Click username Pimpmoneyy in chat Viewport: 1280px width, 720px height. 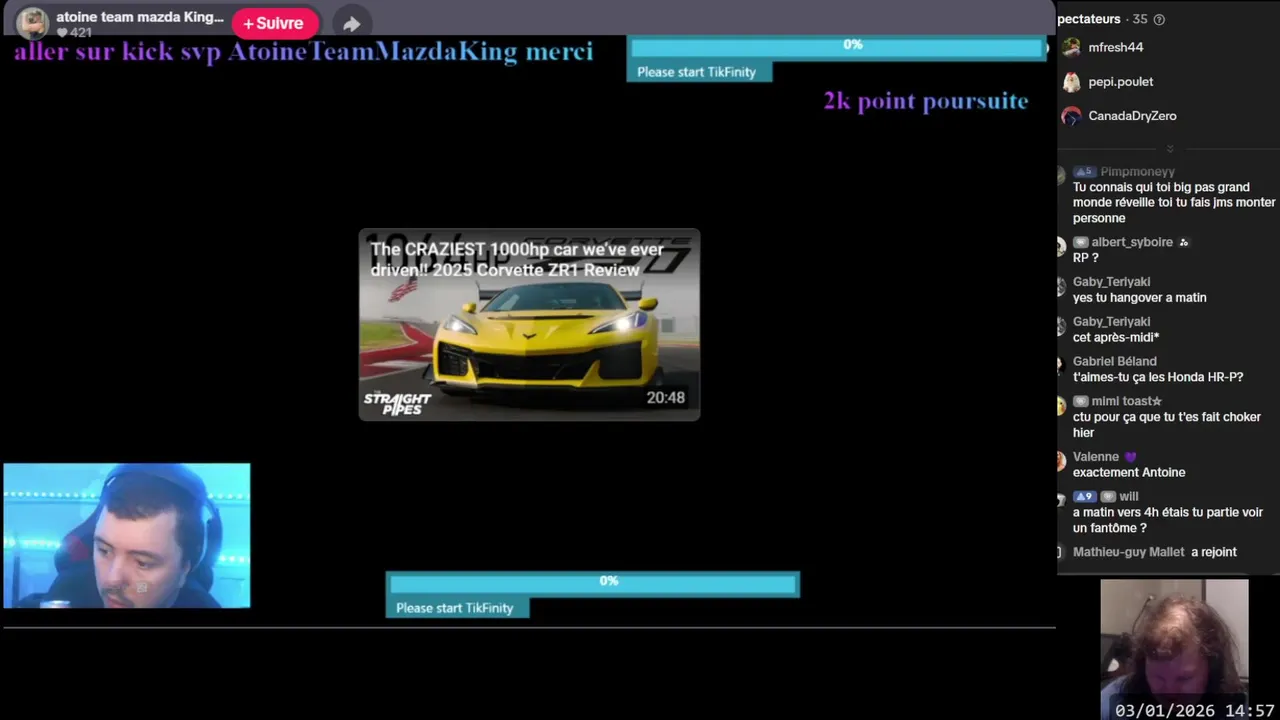point(1137,172)
